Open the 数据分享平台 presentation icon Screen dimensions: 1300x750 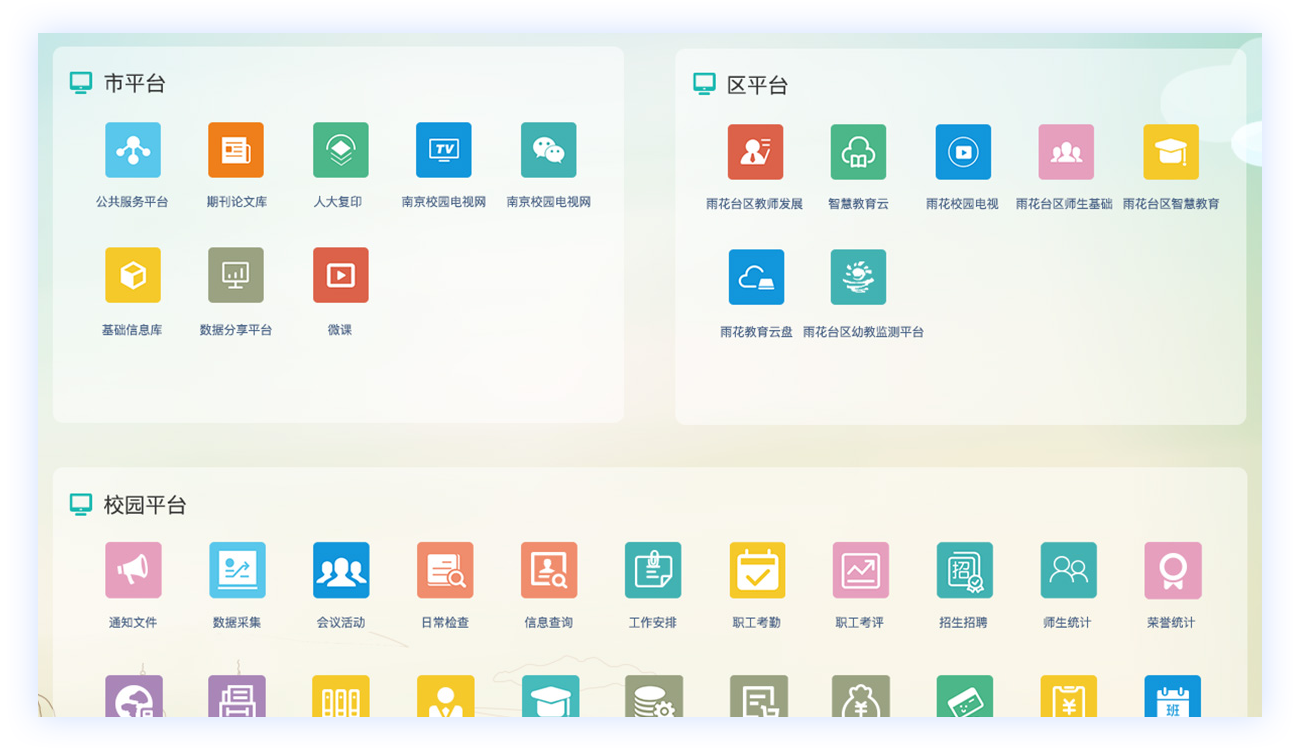(236, 275)
